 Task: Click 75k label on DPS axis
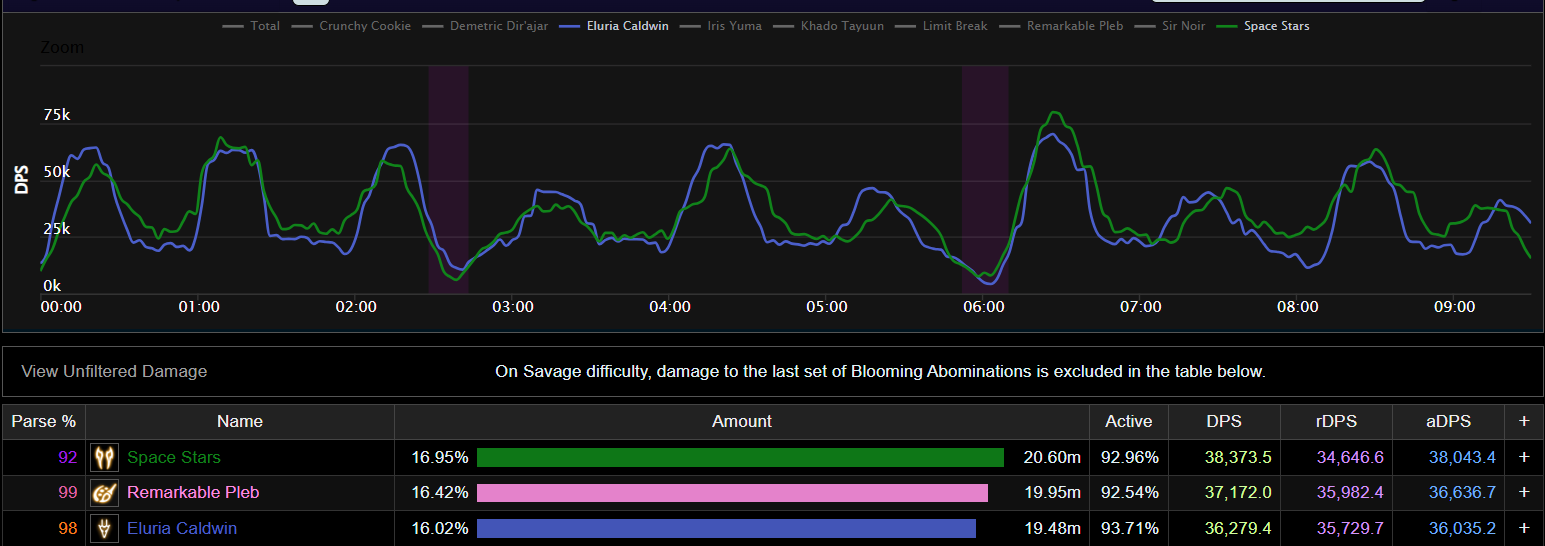pos(56,115)
